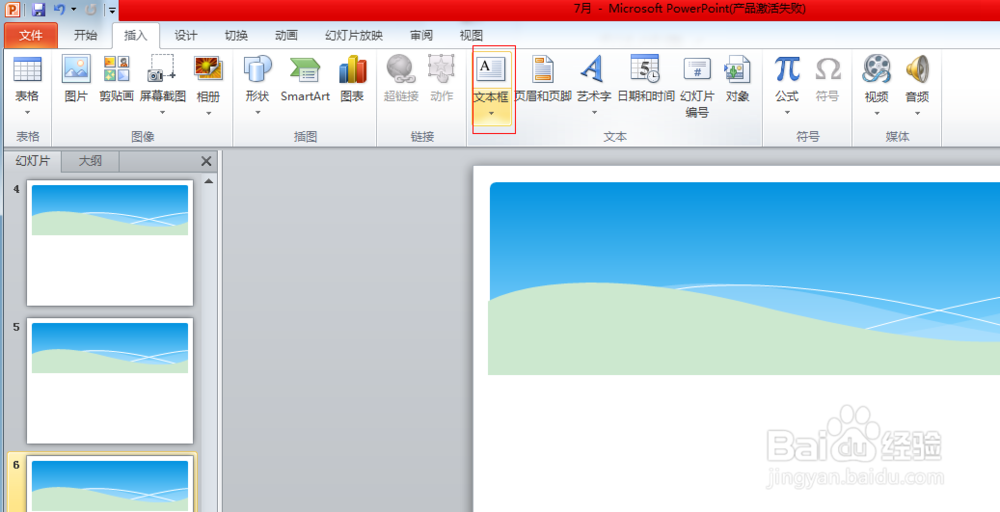Open the 切换 (Transitions) tab

(x=236, y=35)
